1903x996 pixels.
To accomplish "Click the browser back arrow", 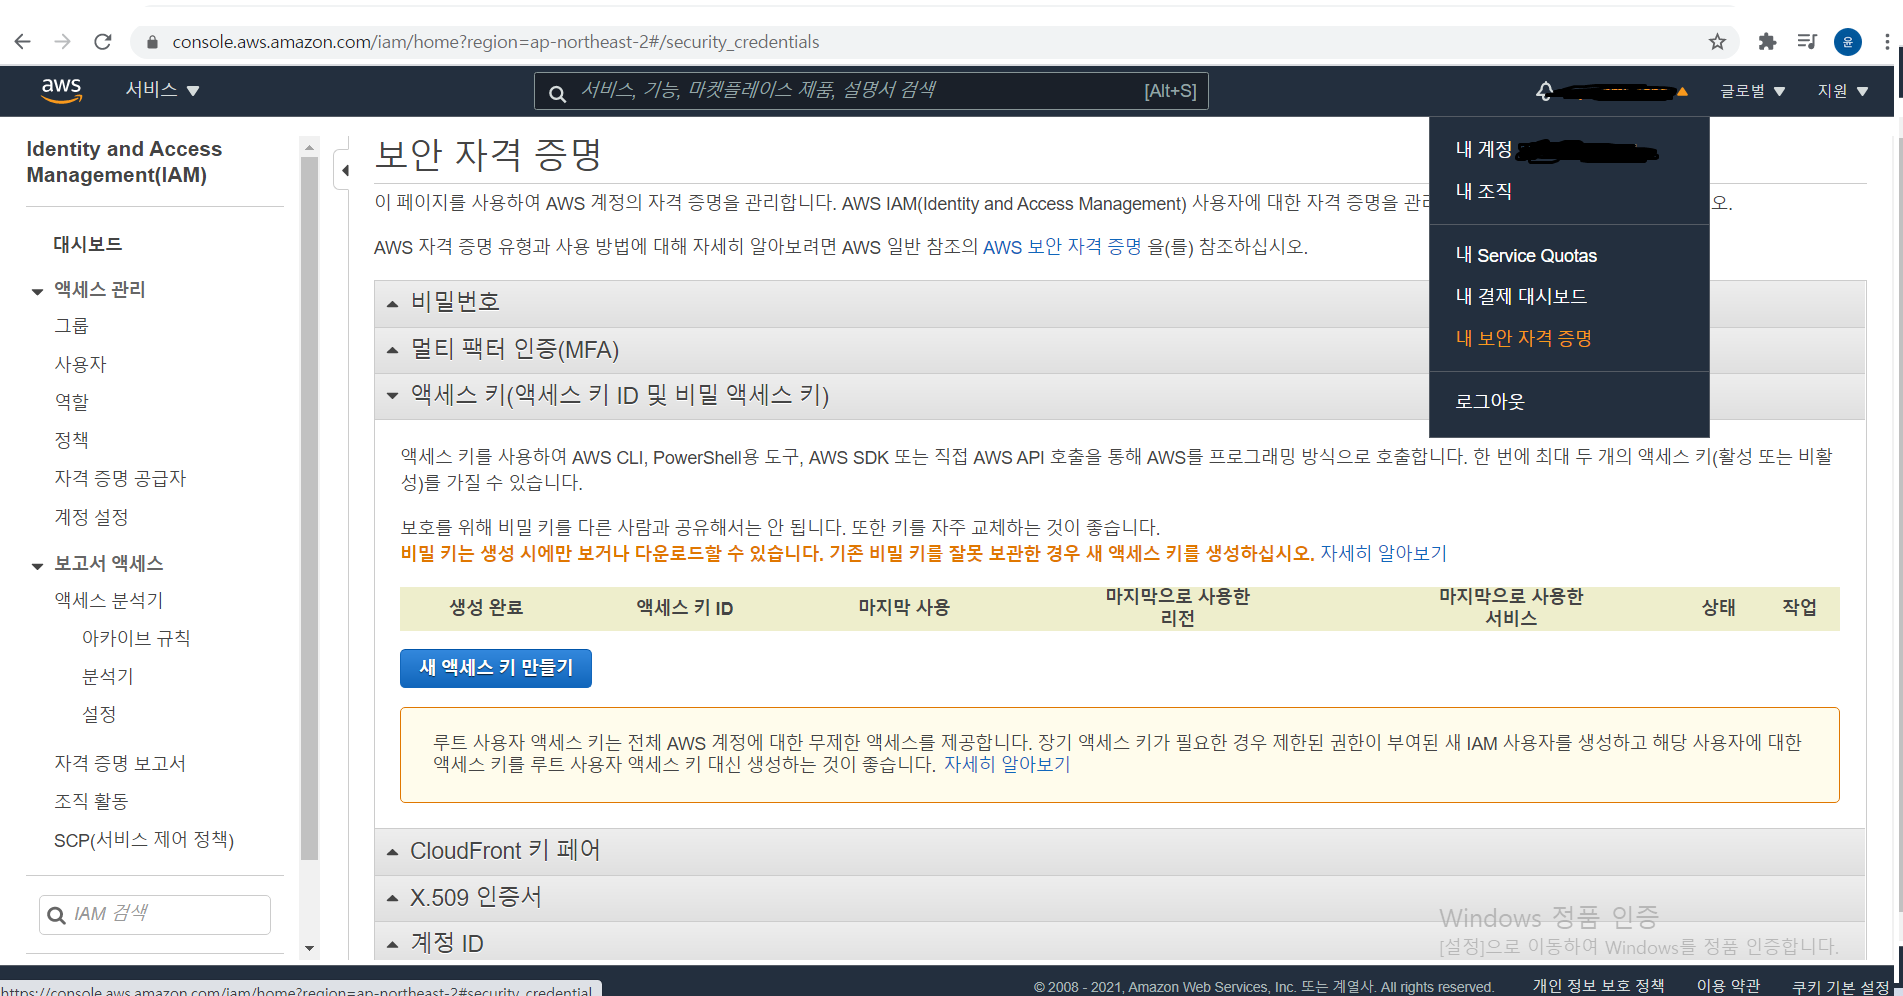I will coord(22,42).
